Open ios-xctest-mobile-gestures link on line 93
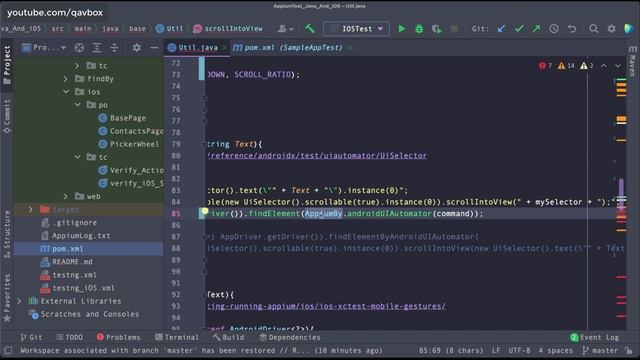Screen dimensions: 640x360 [x=327, y=306]
